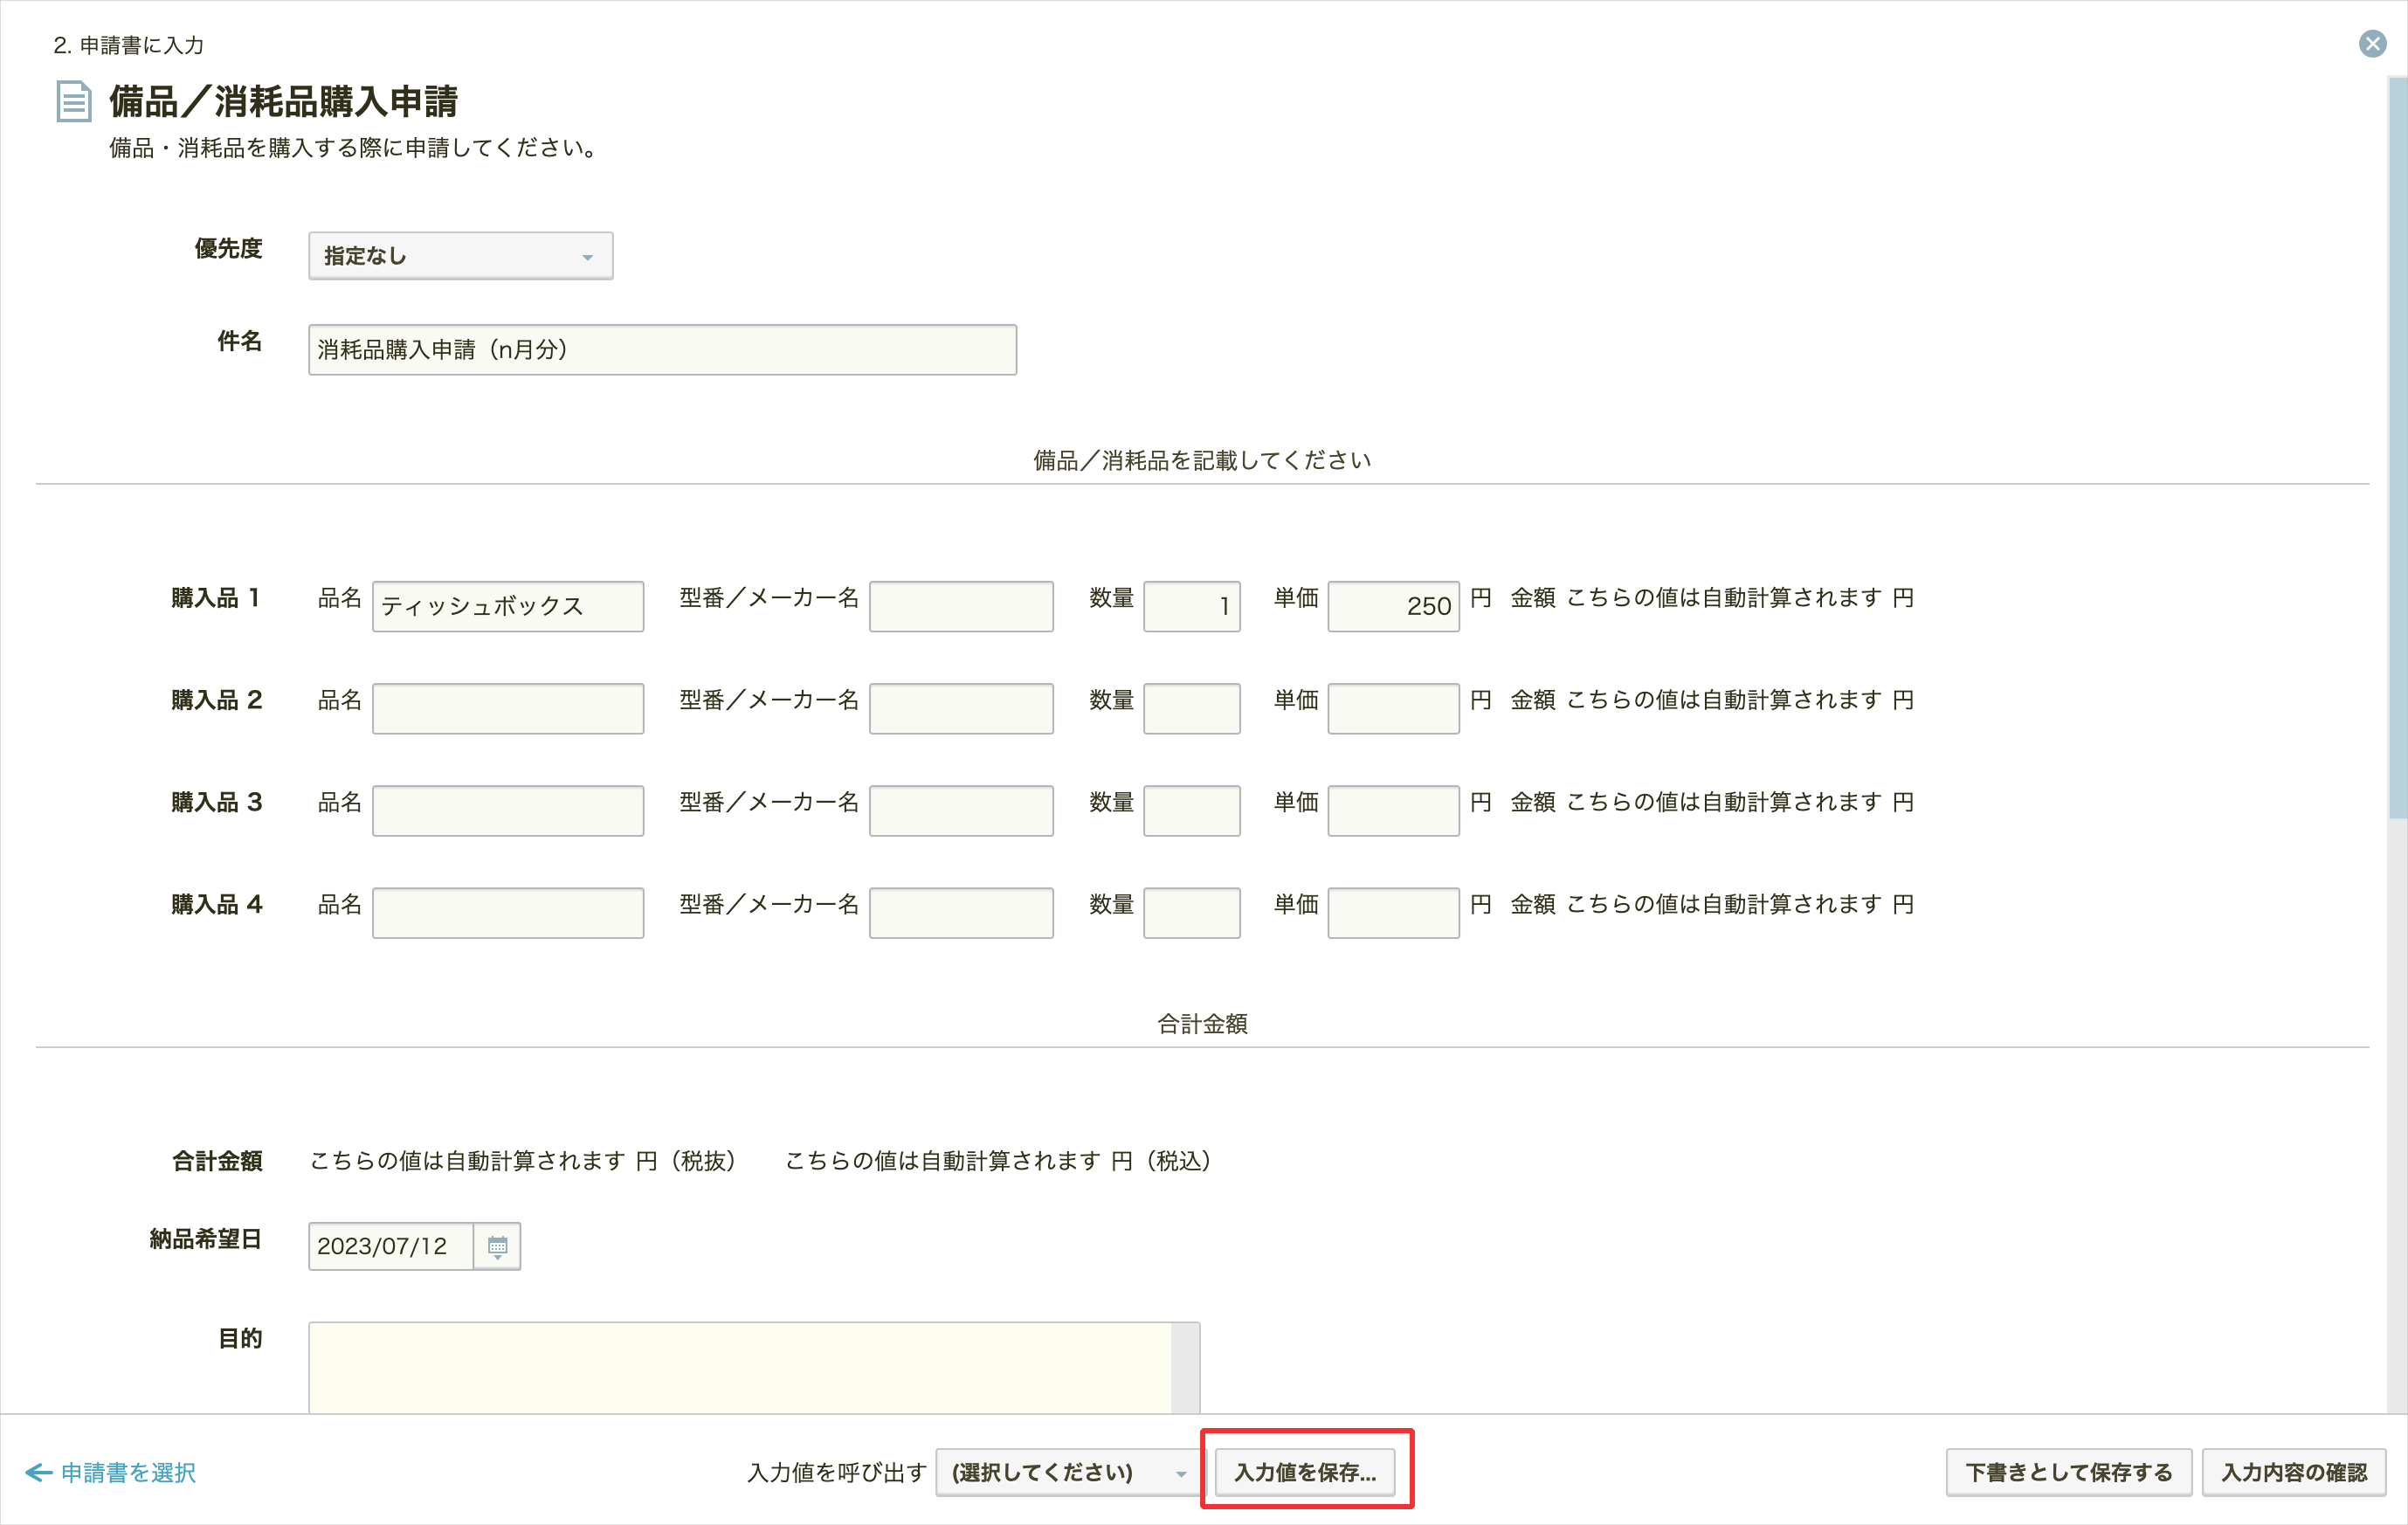Click the 円（税込） total text
The width and height of the screenshot is (2408, 1525).
1161,1161
